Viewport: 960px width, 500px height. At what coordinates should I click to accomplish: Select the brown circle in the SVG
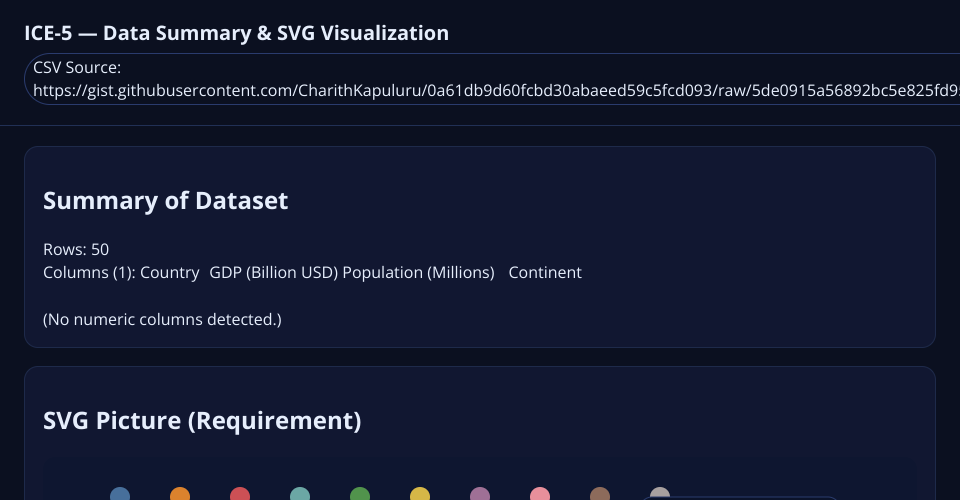click(600, 495)
